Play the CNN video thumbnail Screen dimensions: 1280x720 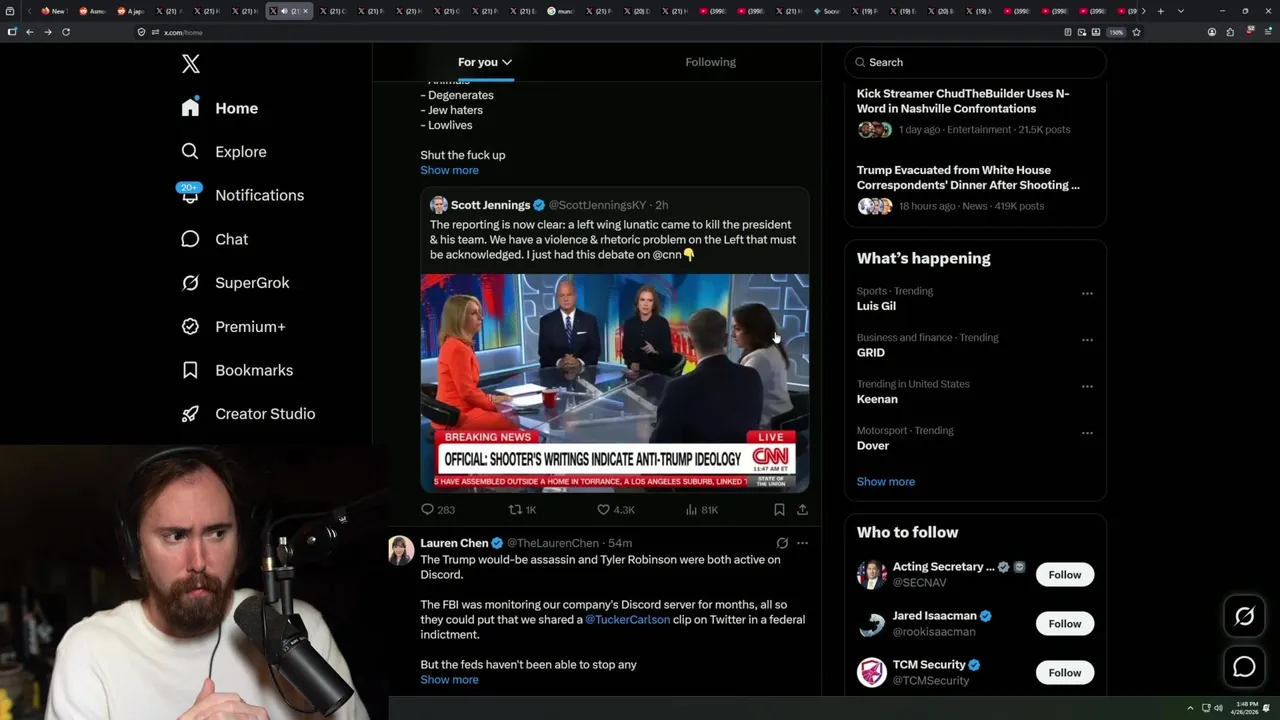614,383
